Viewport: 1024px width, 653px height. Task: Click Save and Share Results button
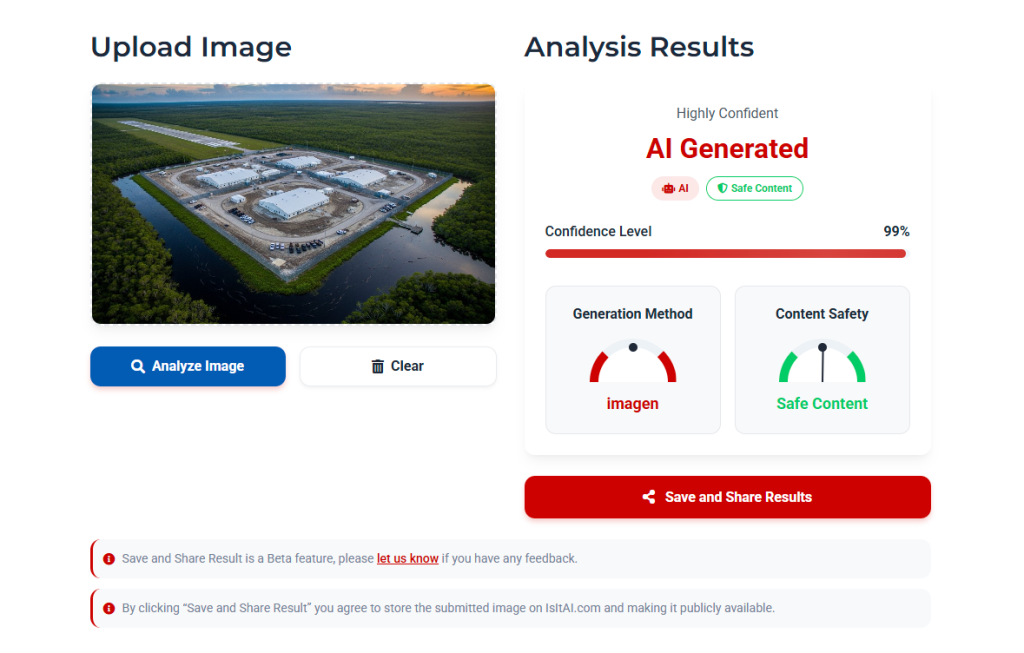728,497
